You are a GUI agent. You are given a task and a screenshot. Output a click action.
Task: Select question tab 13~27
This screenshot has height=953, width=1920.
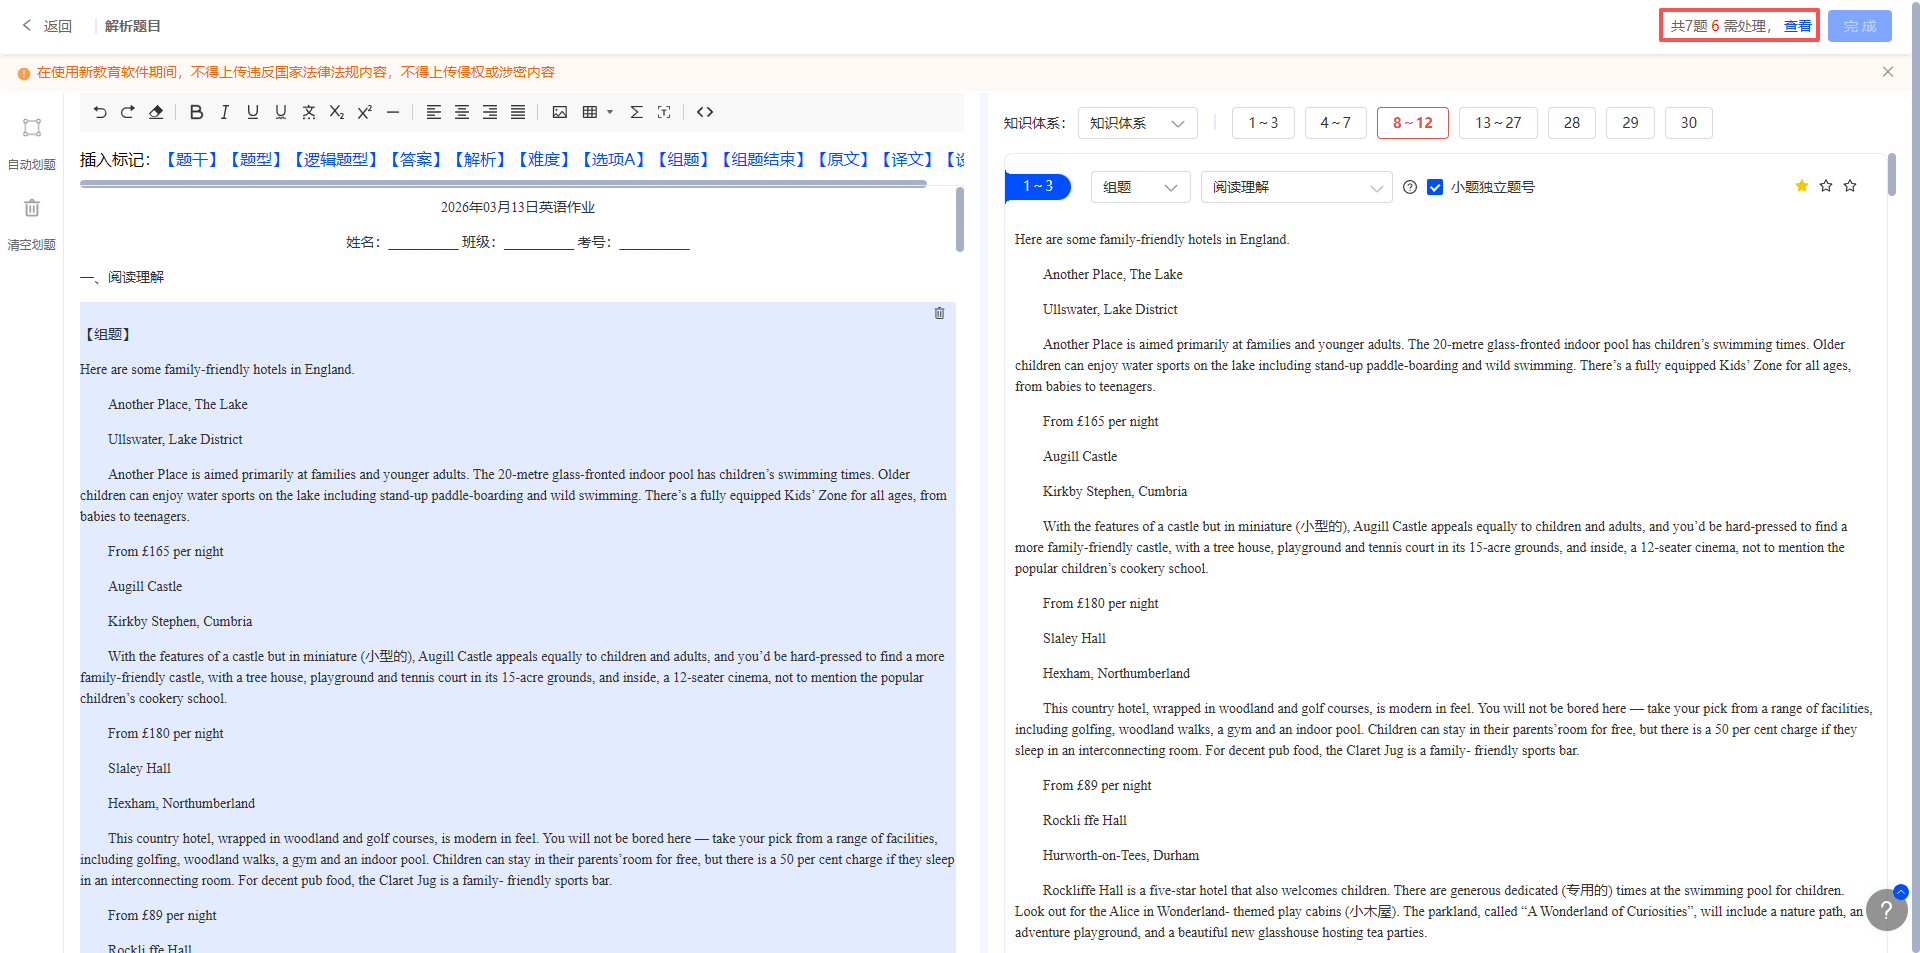pos(1498,123)
